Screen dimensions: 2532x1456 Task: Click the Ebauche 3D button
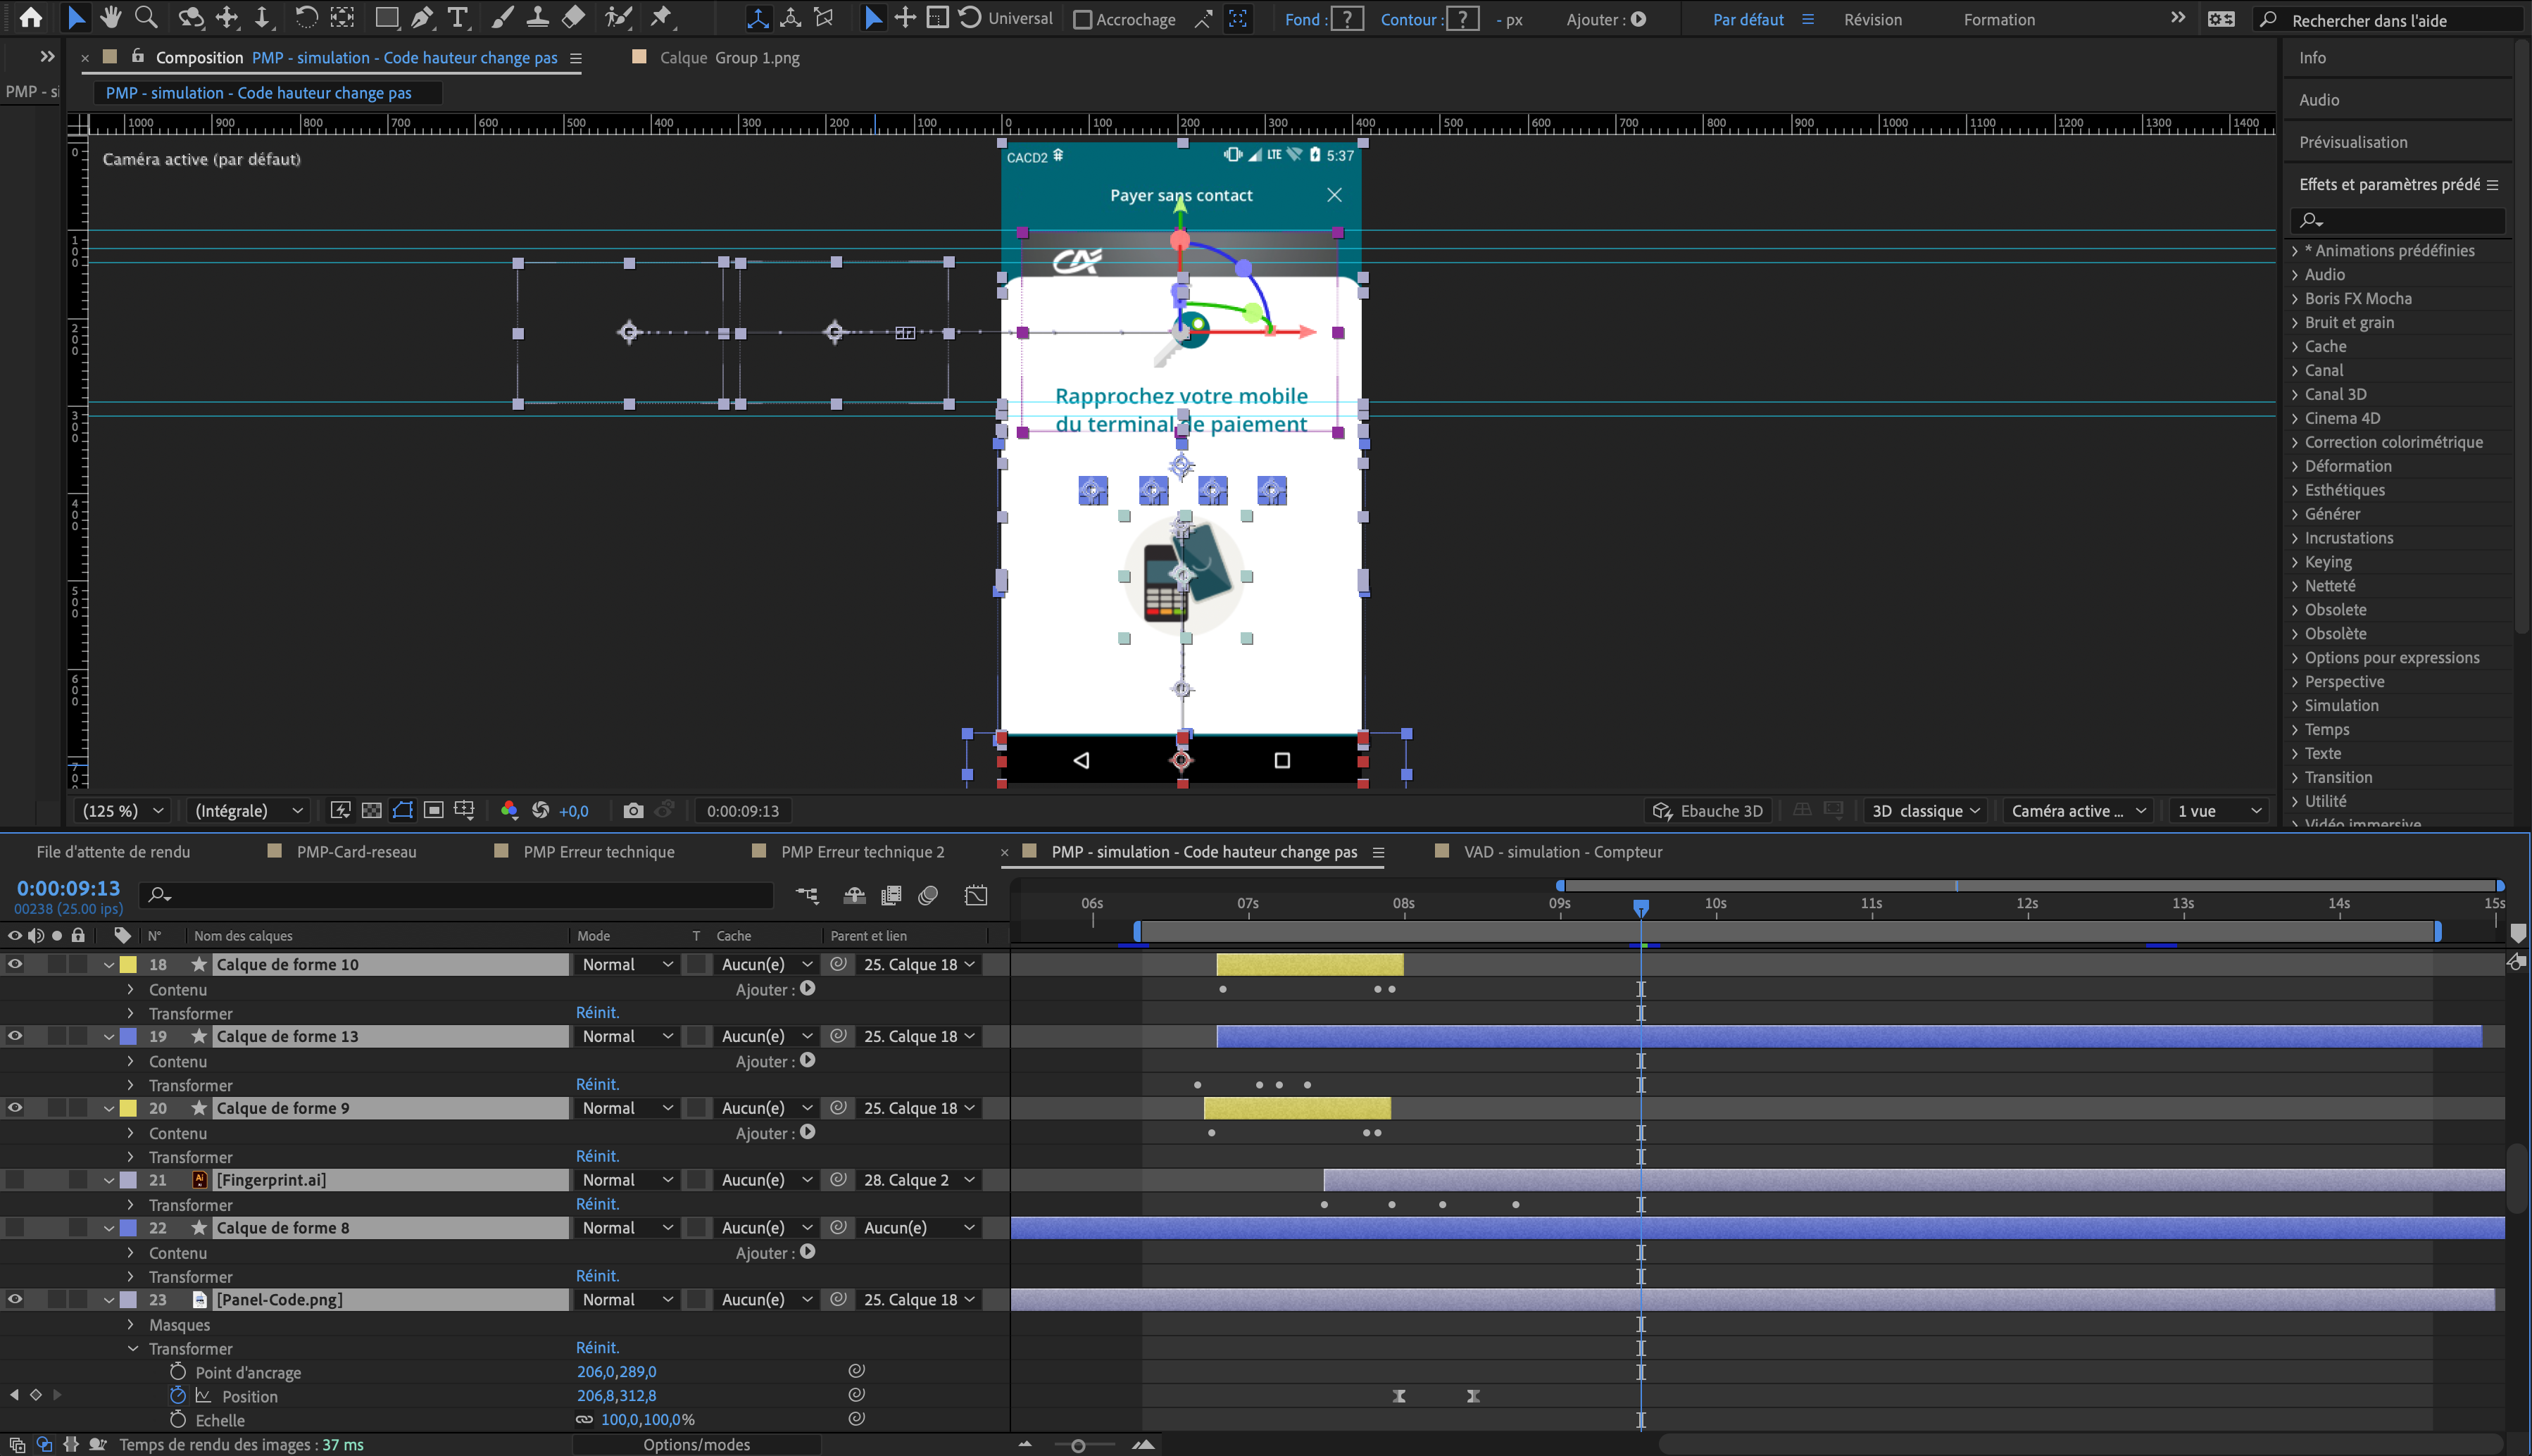[1708, 811]
